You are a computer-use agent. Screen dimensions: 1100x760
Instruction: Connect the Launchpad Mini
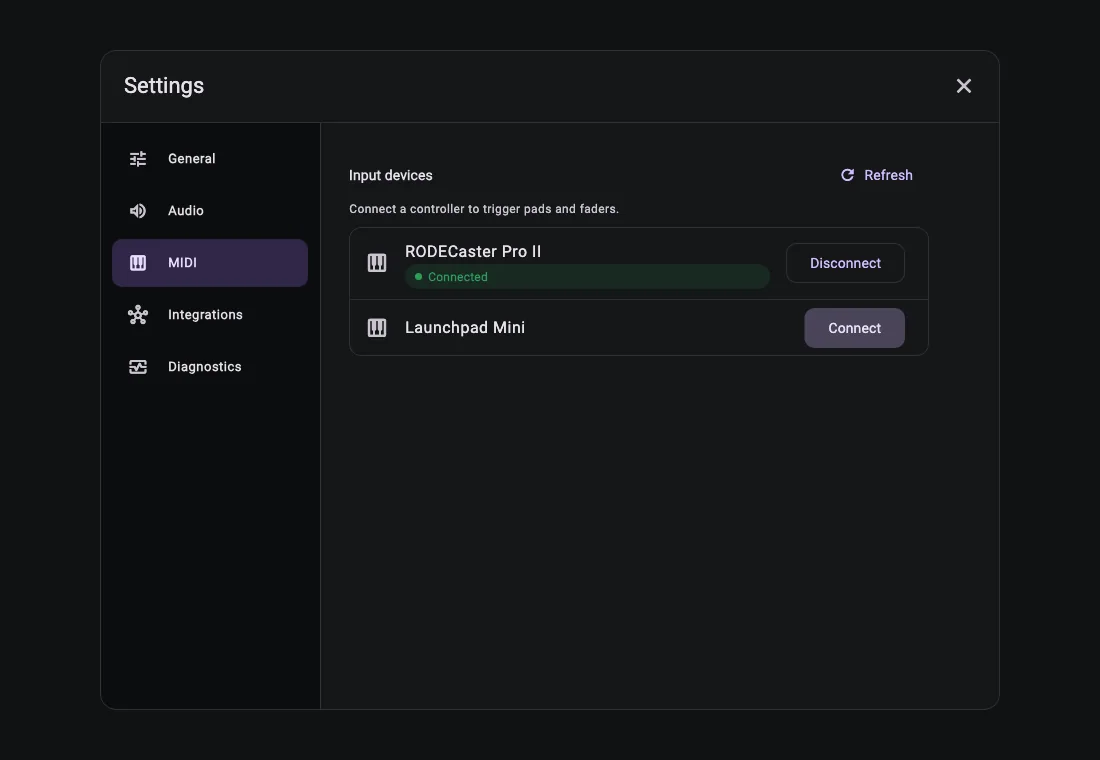point(854,328)
